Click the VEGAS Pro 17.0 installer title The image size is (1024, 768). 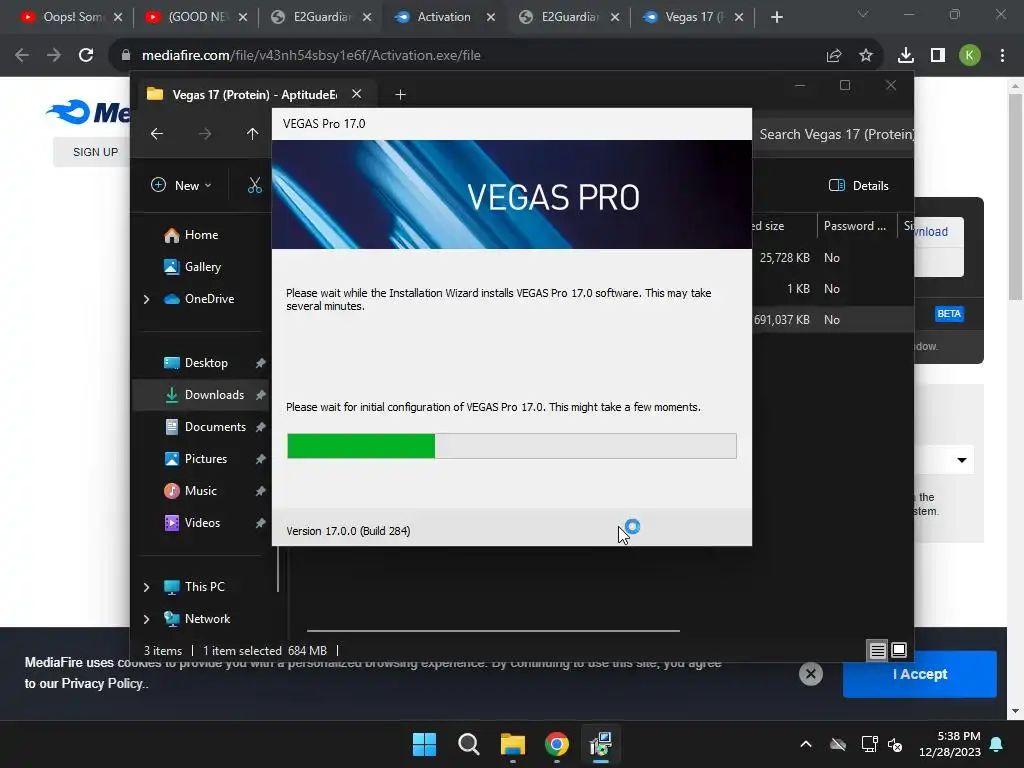(324, 124)
